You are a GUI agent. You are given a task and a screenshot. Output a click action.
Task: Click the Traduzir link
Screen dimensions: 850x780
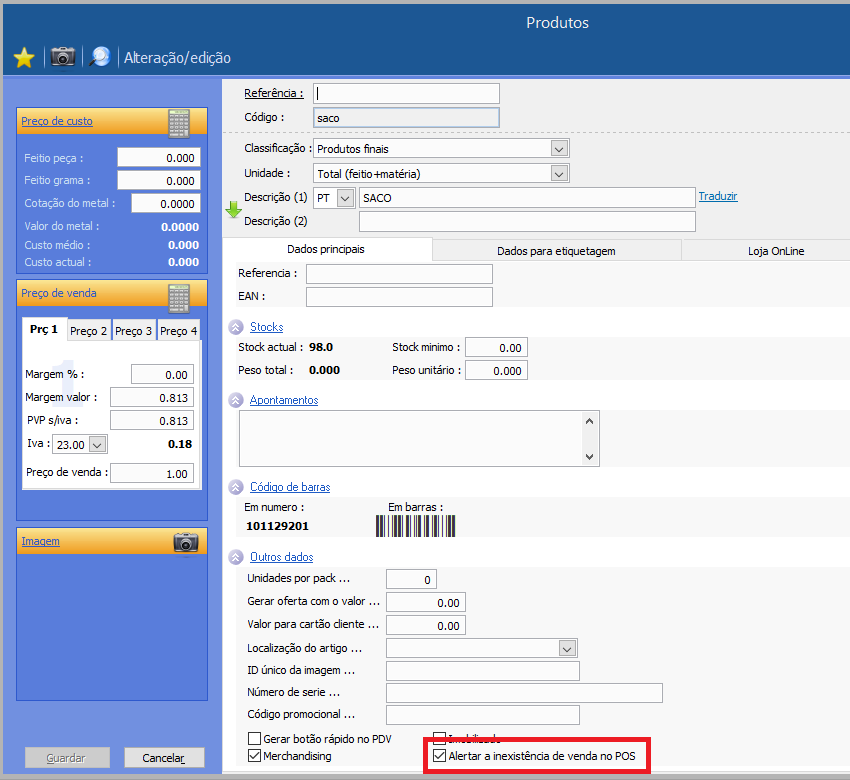pyautogui.click(x=718, y=196)
